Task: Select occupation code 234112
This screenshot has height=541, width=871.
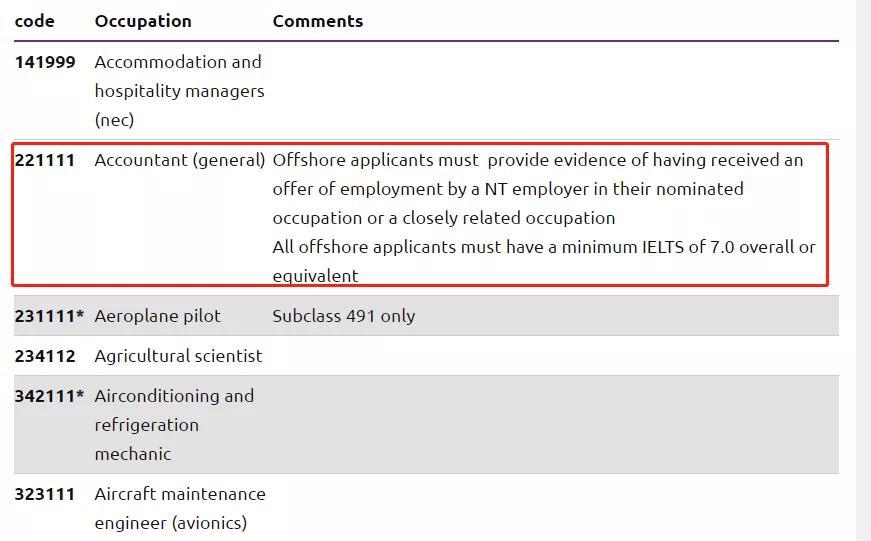Action: click(45, 355)
